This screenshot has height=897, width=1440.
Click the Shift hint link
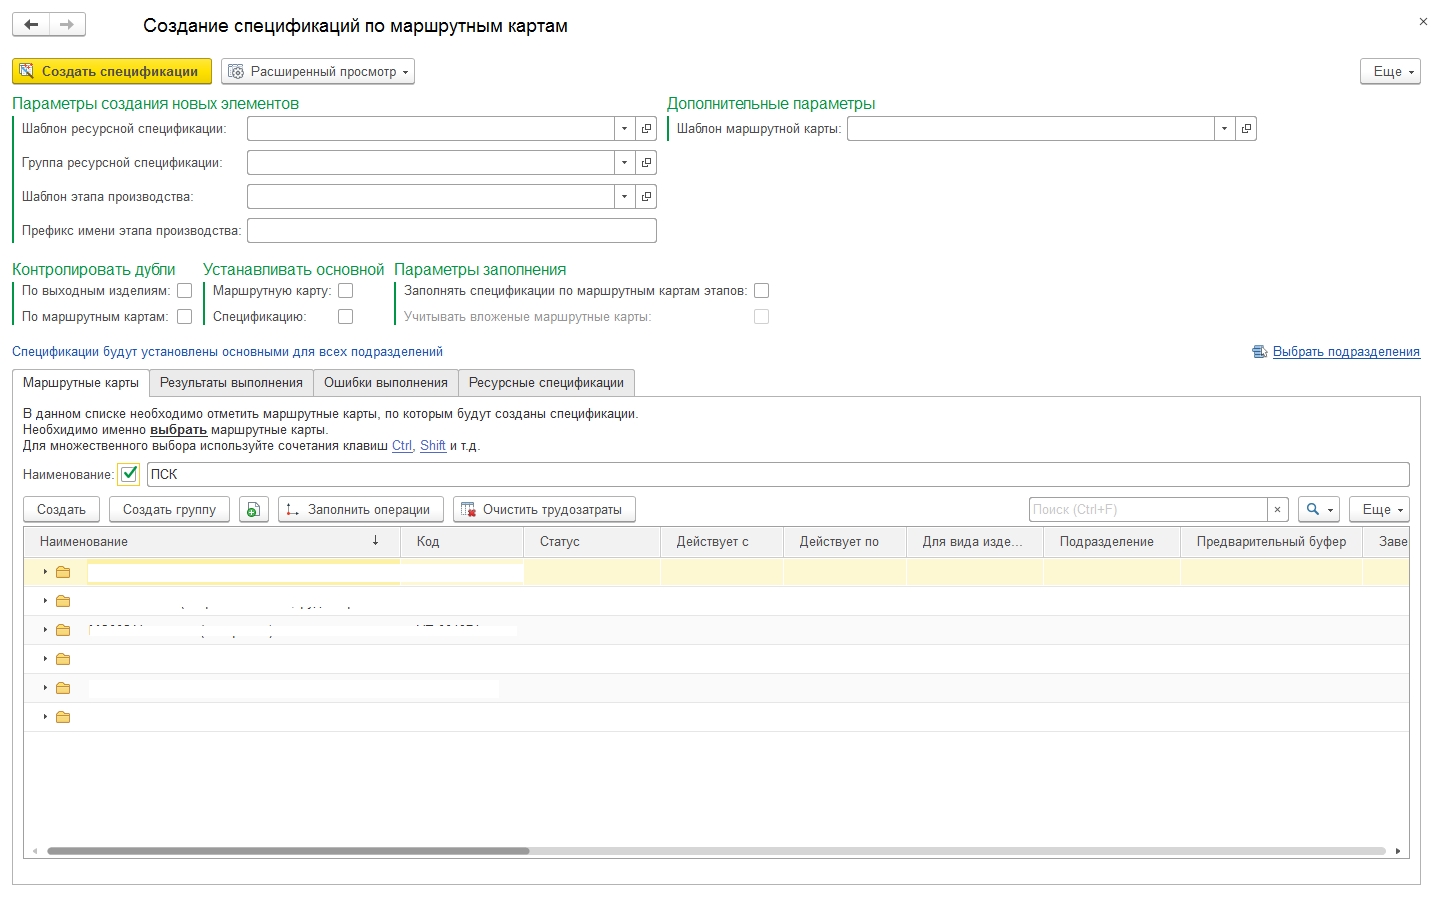[x=433, y=446]
